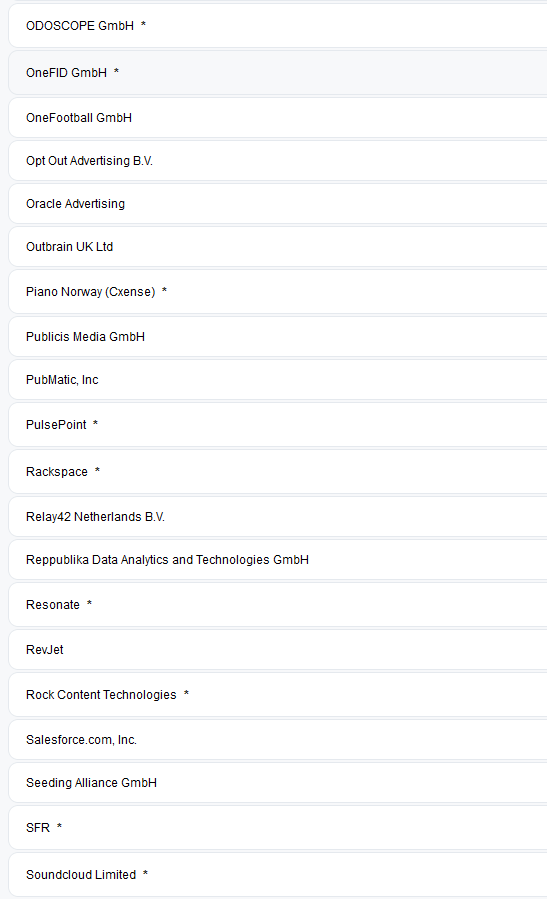The width and height of the screenshot is (547, 899).
Task: Open Publicis Media GmbH entry
Action: (x=278, y=337)
